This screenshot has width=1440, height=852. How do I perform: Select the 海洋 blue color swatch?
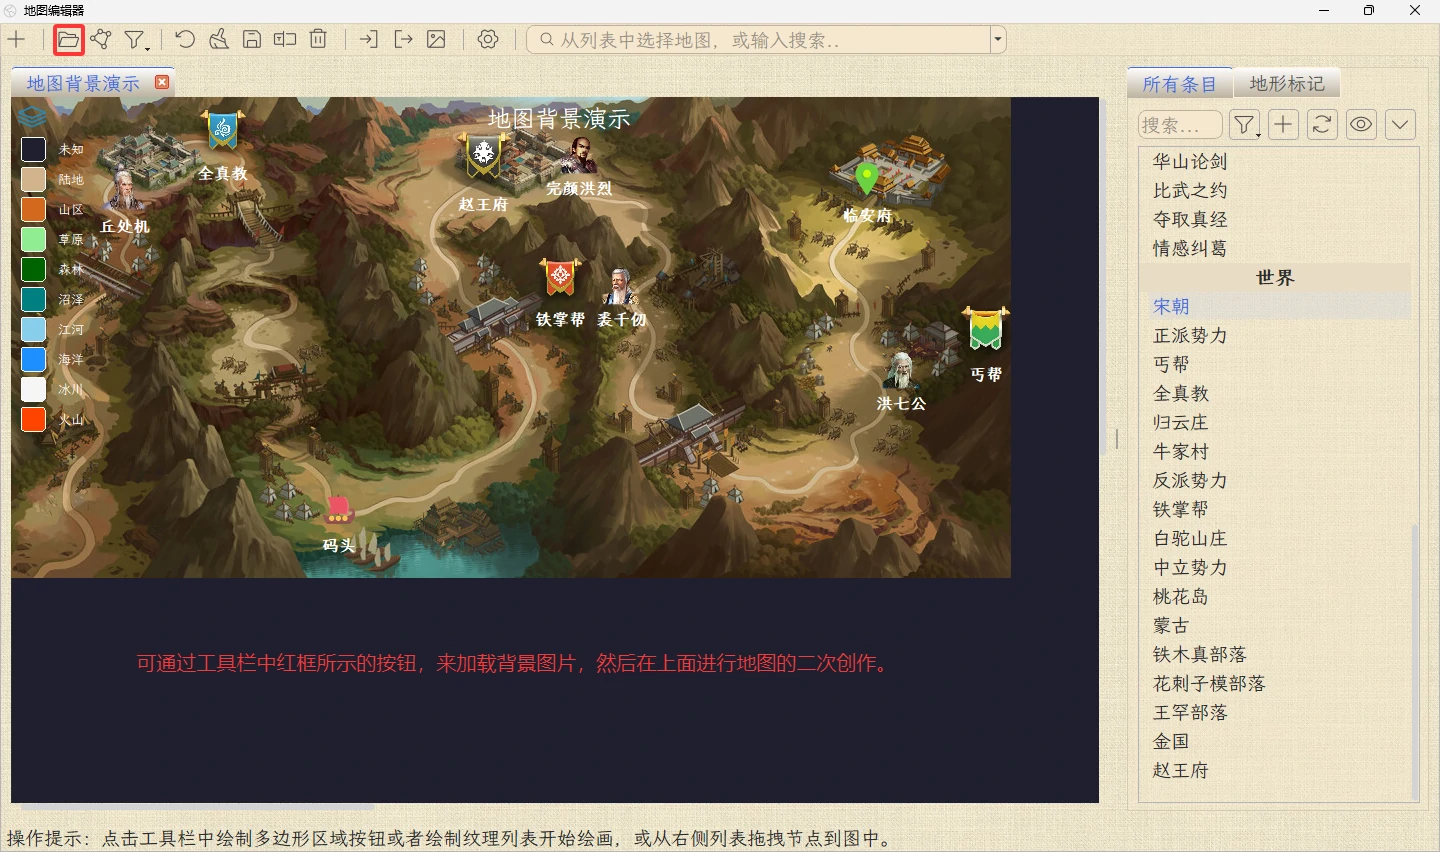34,359
